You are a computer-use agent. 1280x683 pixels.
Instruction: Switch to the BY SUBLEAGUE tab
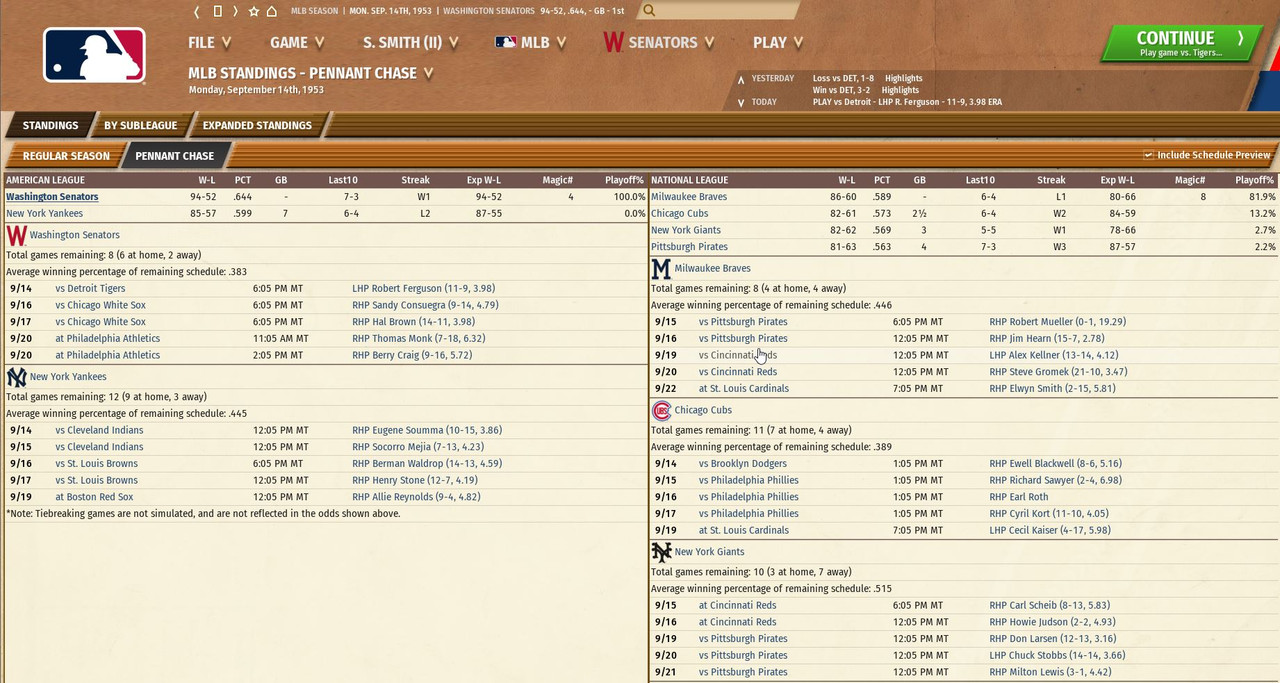click(x=141, y=125)
